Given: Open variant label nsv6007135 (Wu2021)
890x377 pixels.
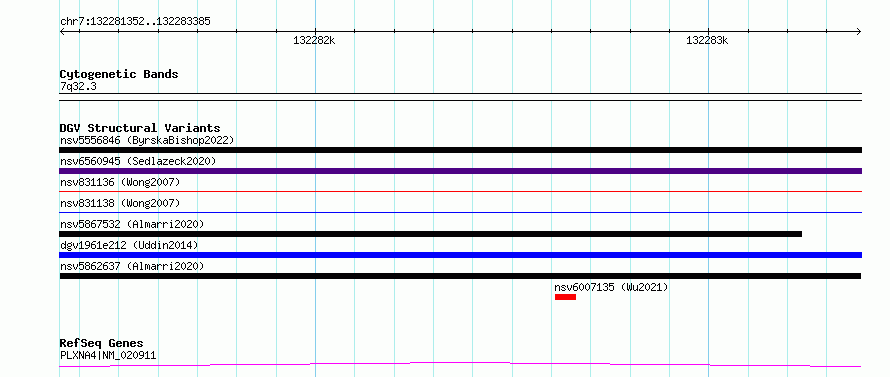Looking at the screenshot, I should [x=611, y=287].
